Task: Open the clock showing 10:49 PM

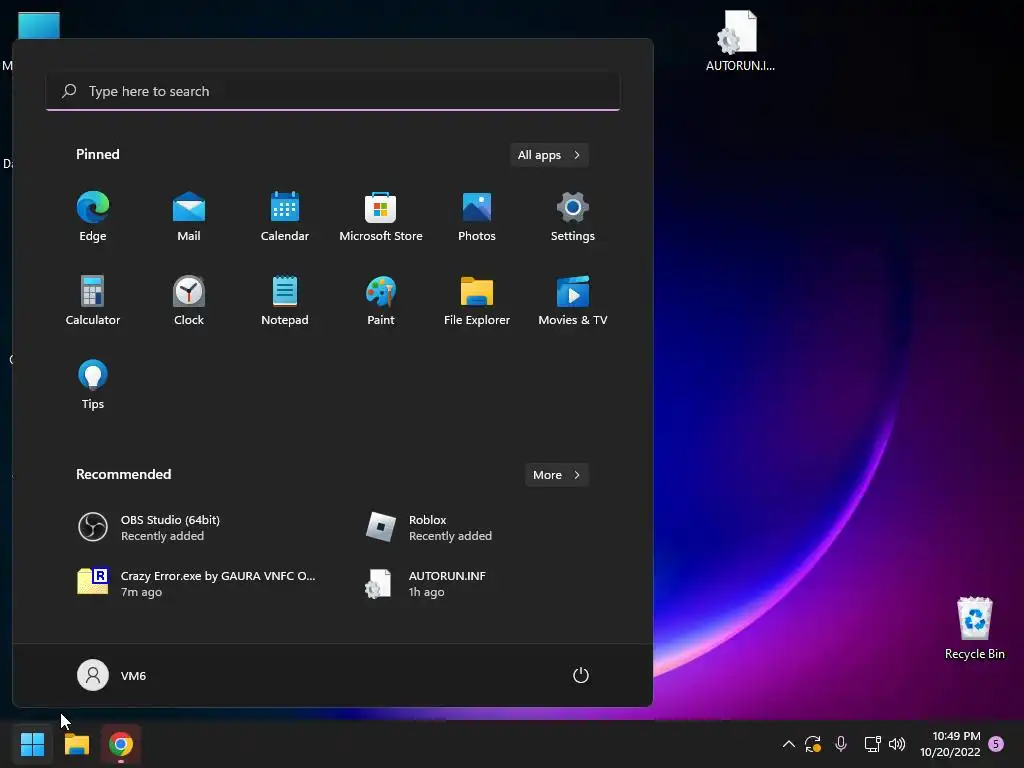Action: [950, 744]
